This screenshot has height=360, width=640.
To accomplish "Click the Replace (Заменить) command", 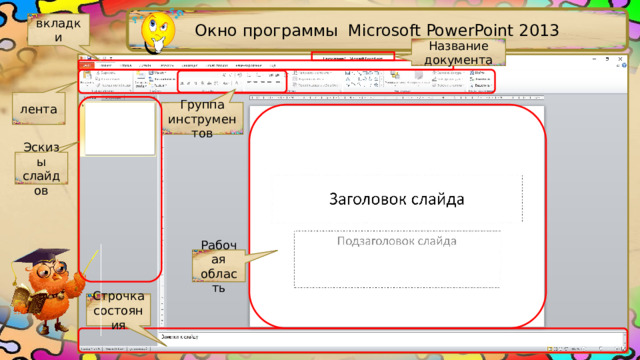I will [480, 79].
